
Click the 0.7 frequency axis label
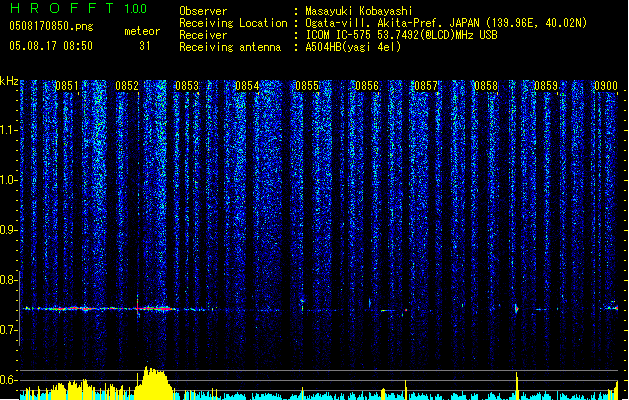click(8, 330)
